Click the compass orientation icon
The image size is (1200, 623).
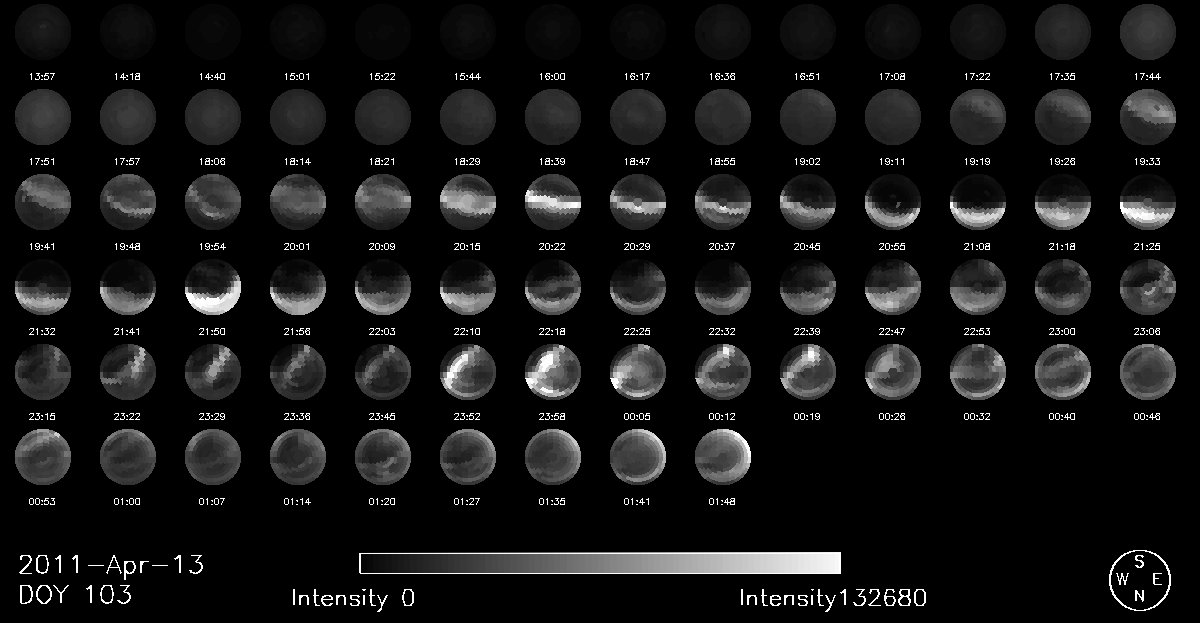click(x=1139, y=578)
